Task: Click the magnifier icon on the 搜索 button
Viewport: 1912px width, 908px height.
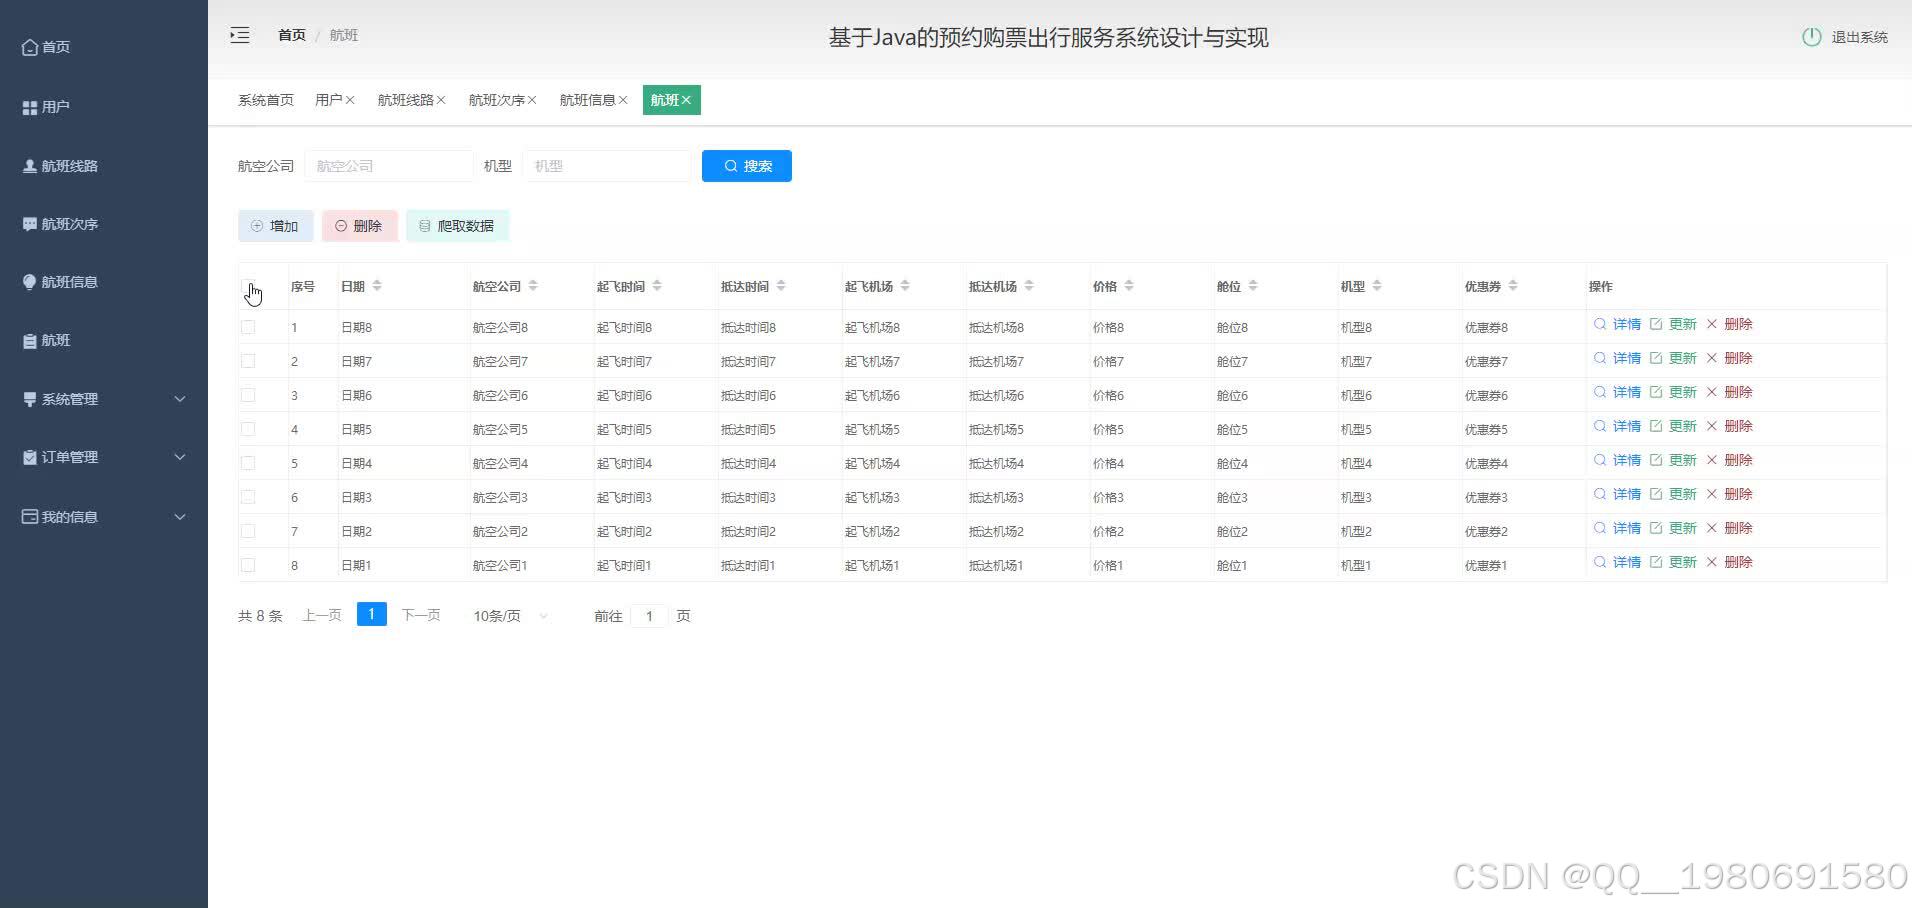Action: [x=732, y=165]
